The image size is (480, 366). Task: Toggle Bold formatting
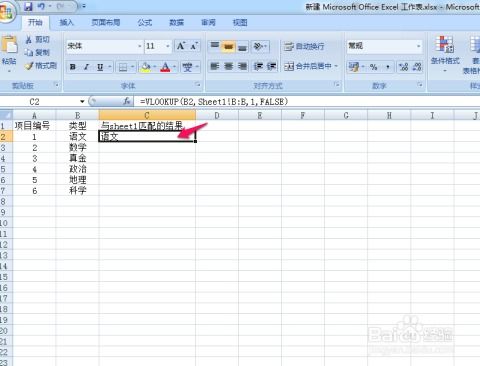coord(73,67)
